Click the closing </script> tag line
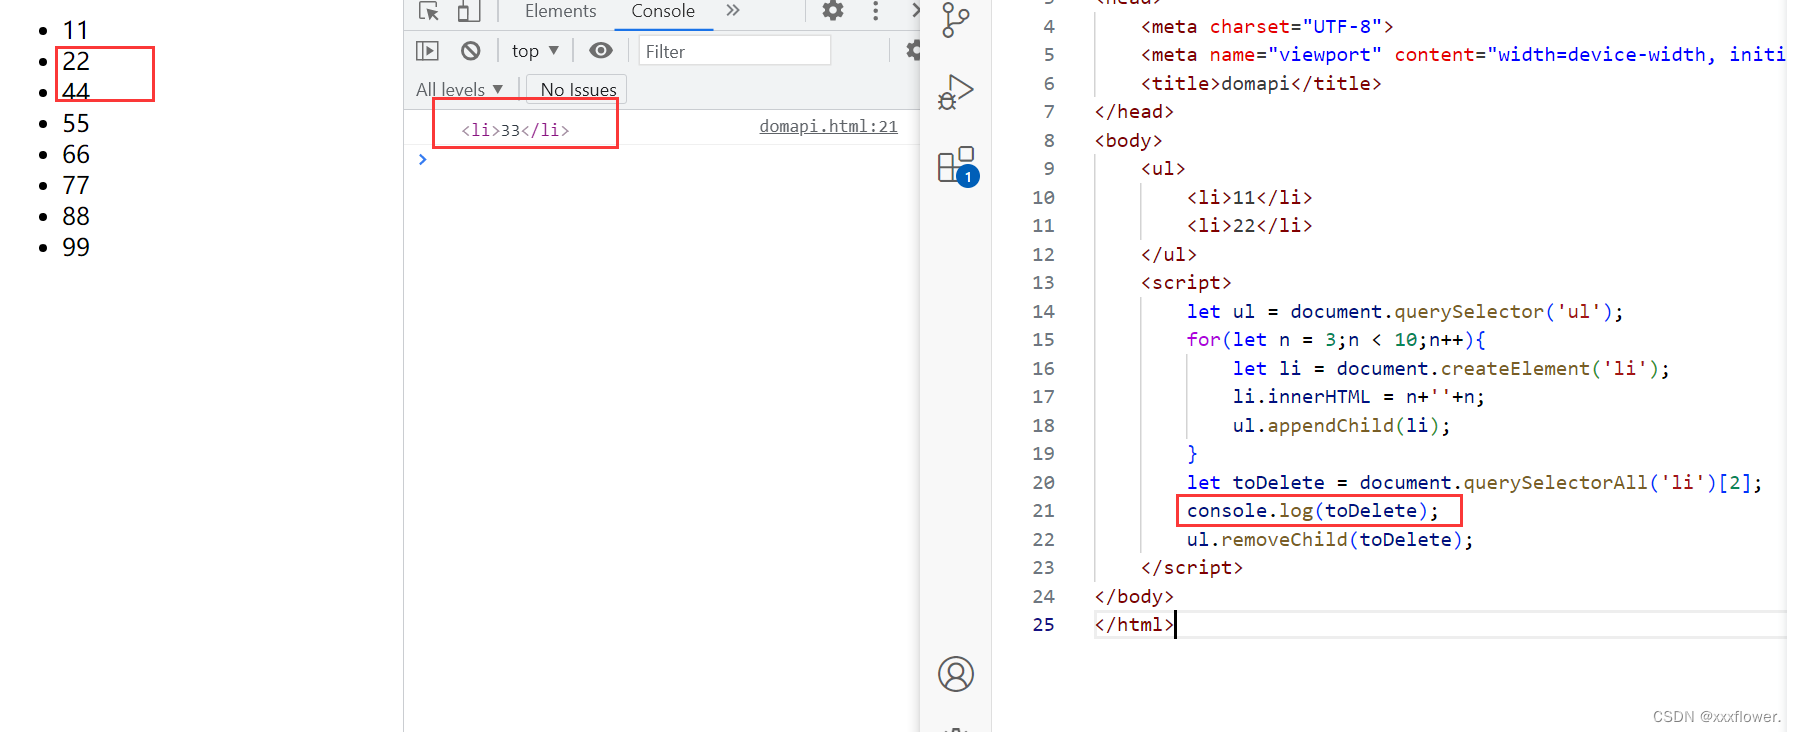The height and width of the screenshot is (732, 1796). (x=1192, y=568)
